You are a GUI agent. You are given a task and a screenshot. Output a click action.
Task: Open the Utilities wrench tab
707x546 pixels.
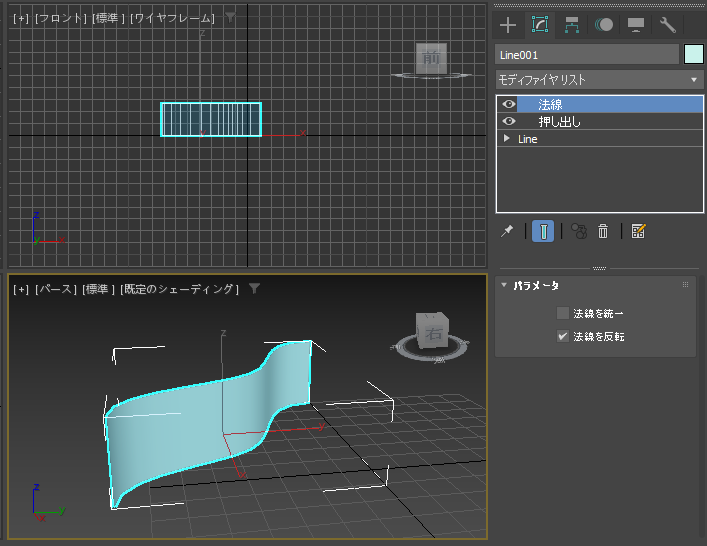(667, 25)
